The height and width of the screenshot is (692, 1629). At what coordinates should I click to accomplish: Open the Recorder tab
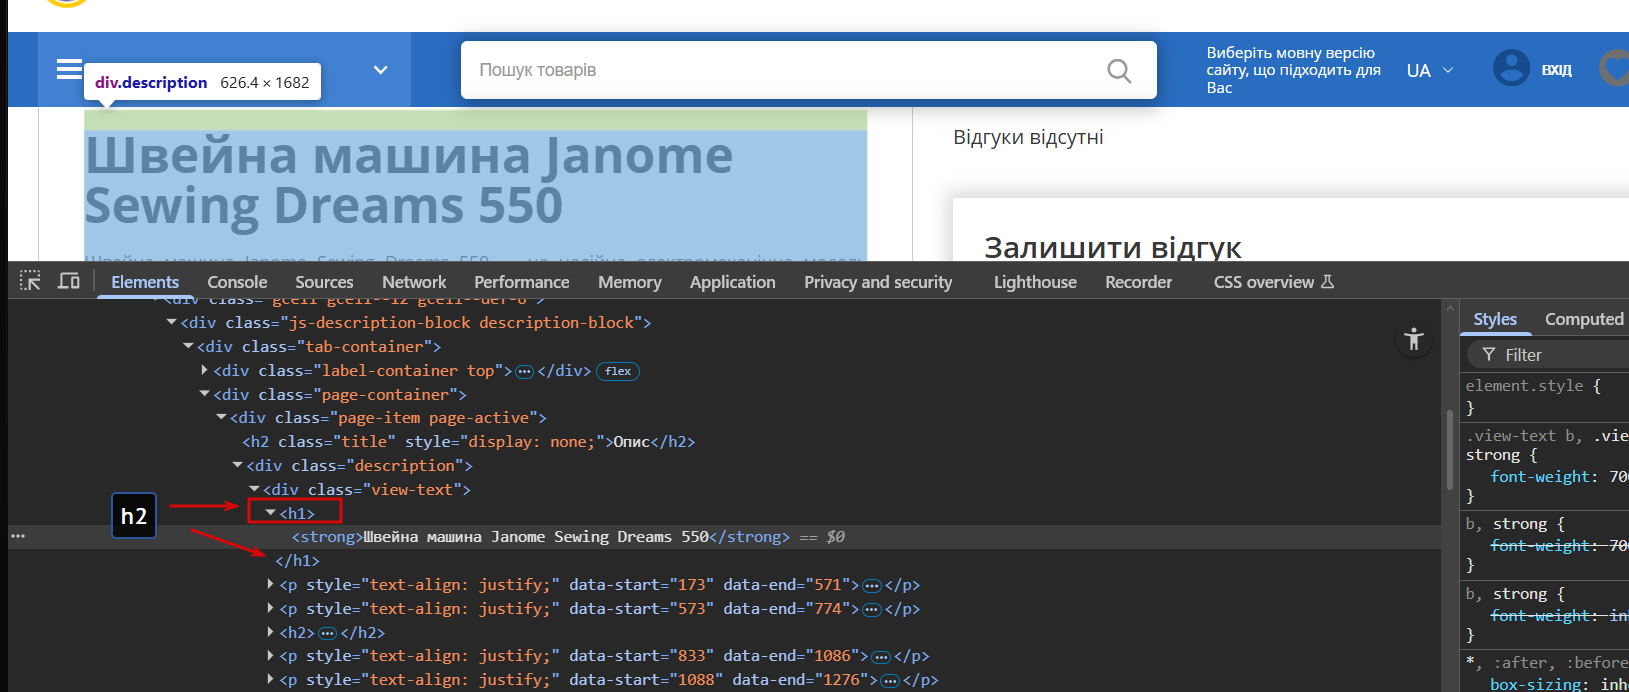[1138, 282]
